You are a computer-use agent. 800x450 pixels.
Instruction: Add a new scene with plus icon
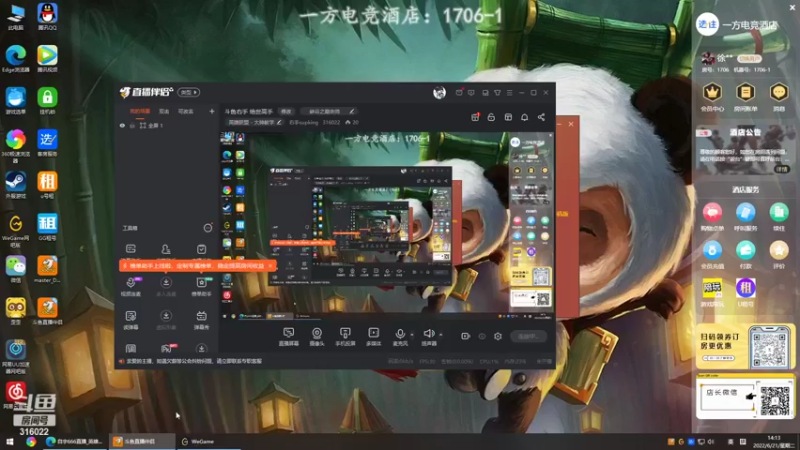click(212, 111)
